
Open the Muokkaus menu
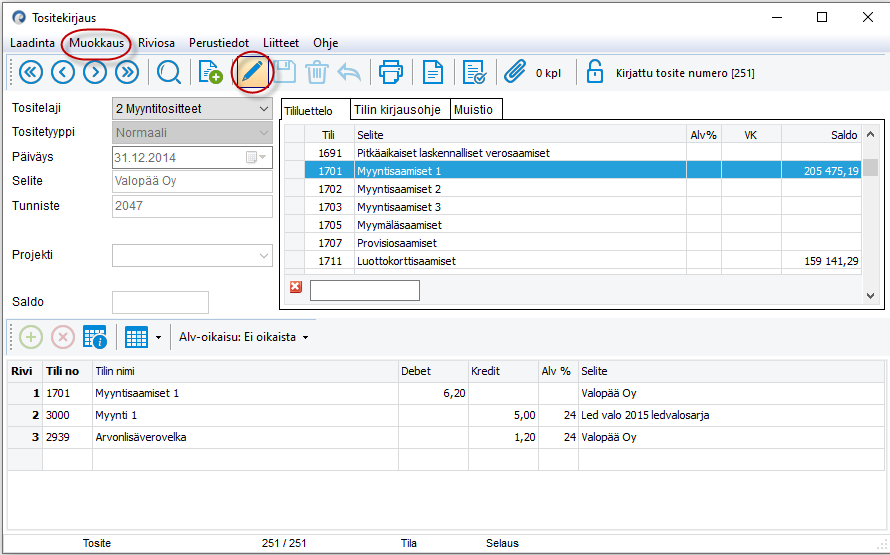tap(96, 43)
